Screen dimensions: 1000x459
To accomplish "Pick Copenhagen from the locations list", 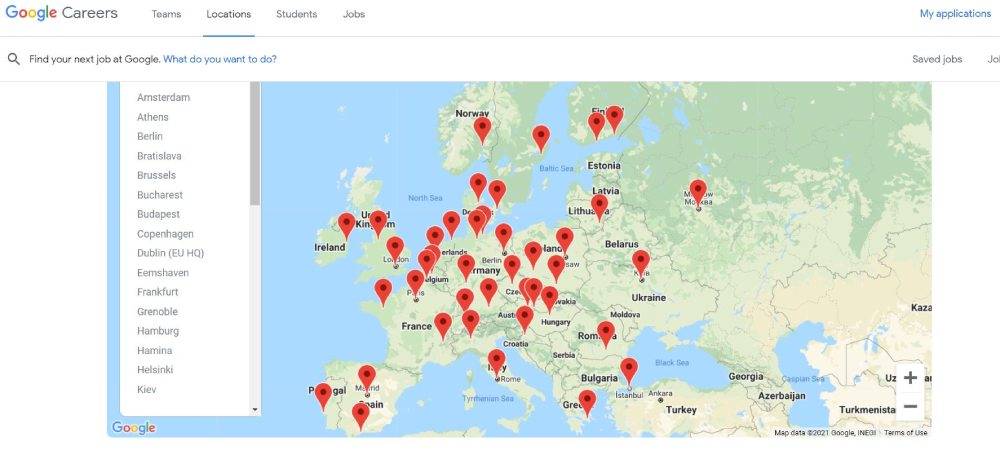I will pyautogui.click(x=165, y=234).
